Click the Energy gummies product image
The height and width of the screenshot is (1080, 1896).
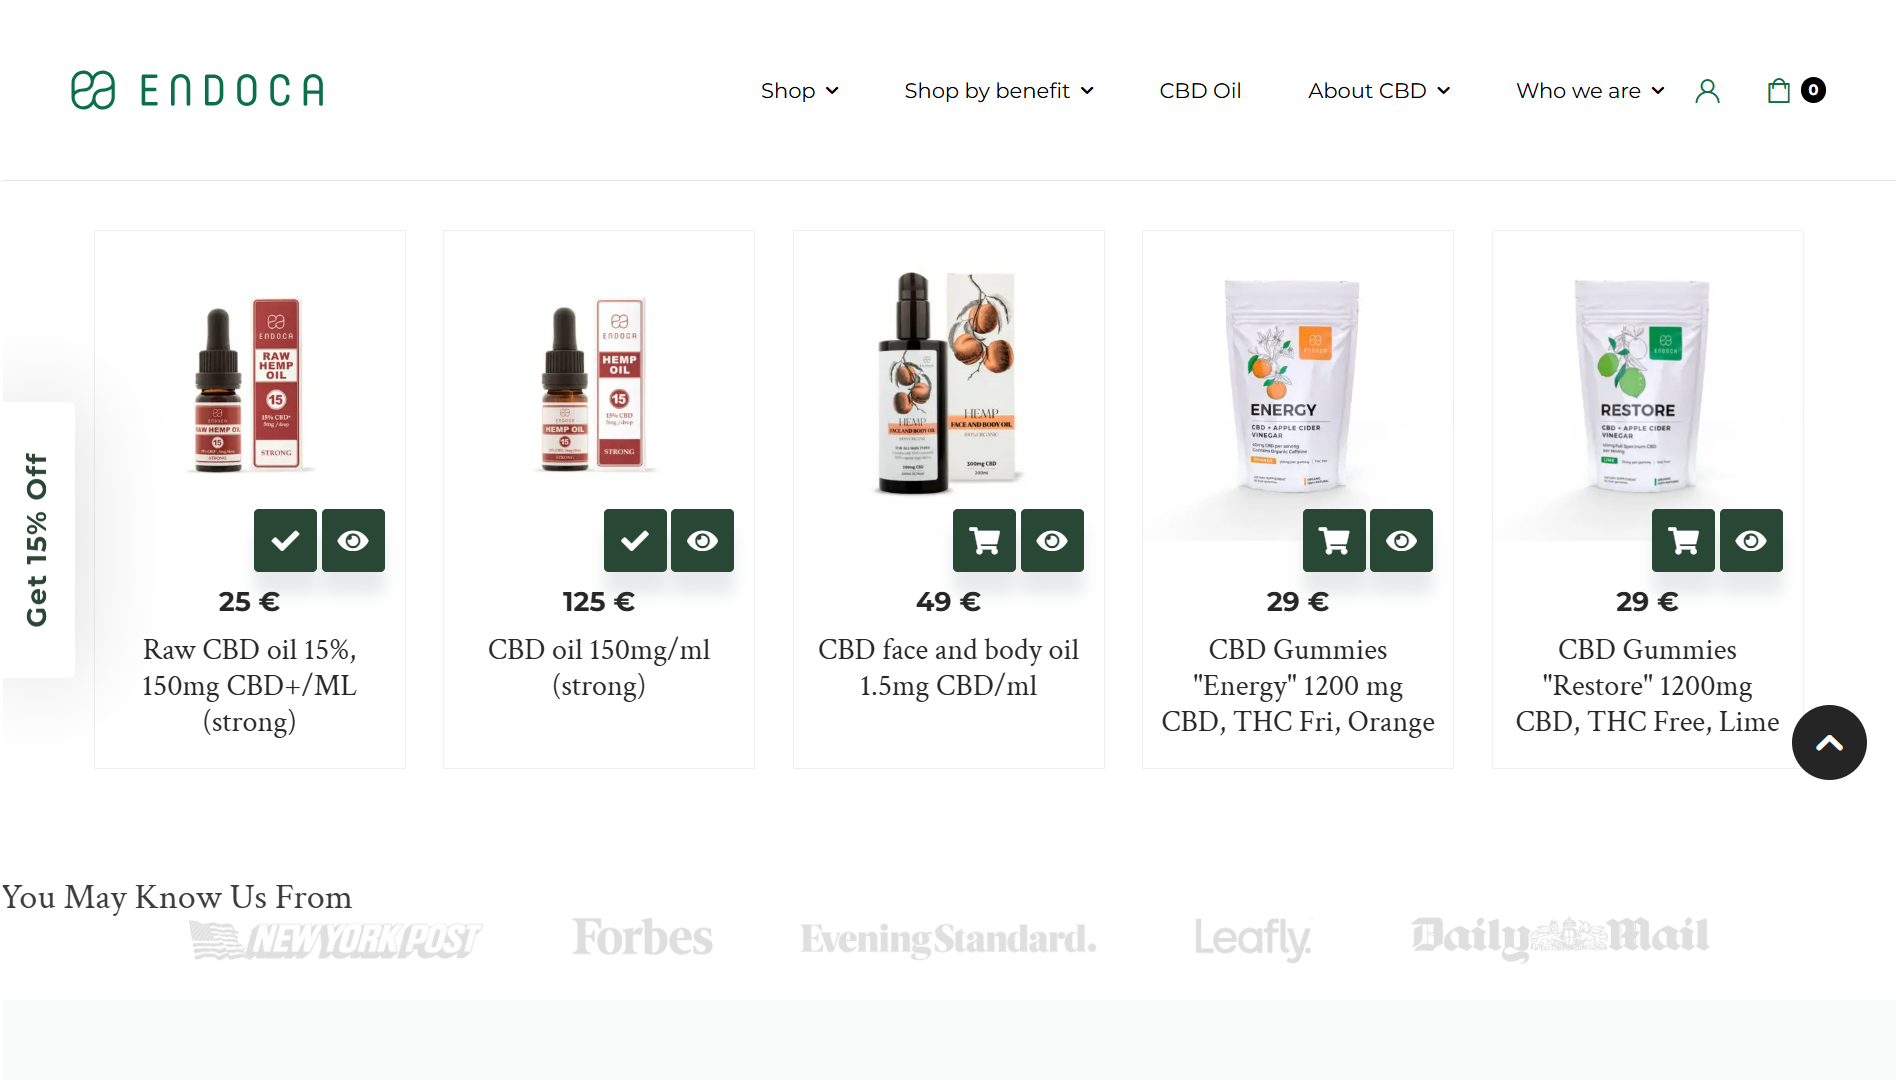coord(1292,385)
